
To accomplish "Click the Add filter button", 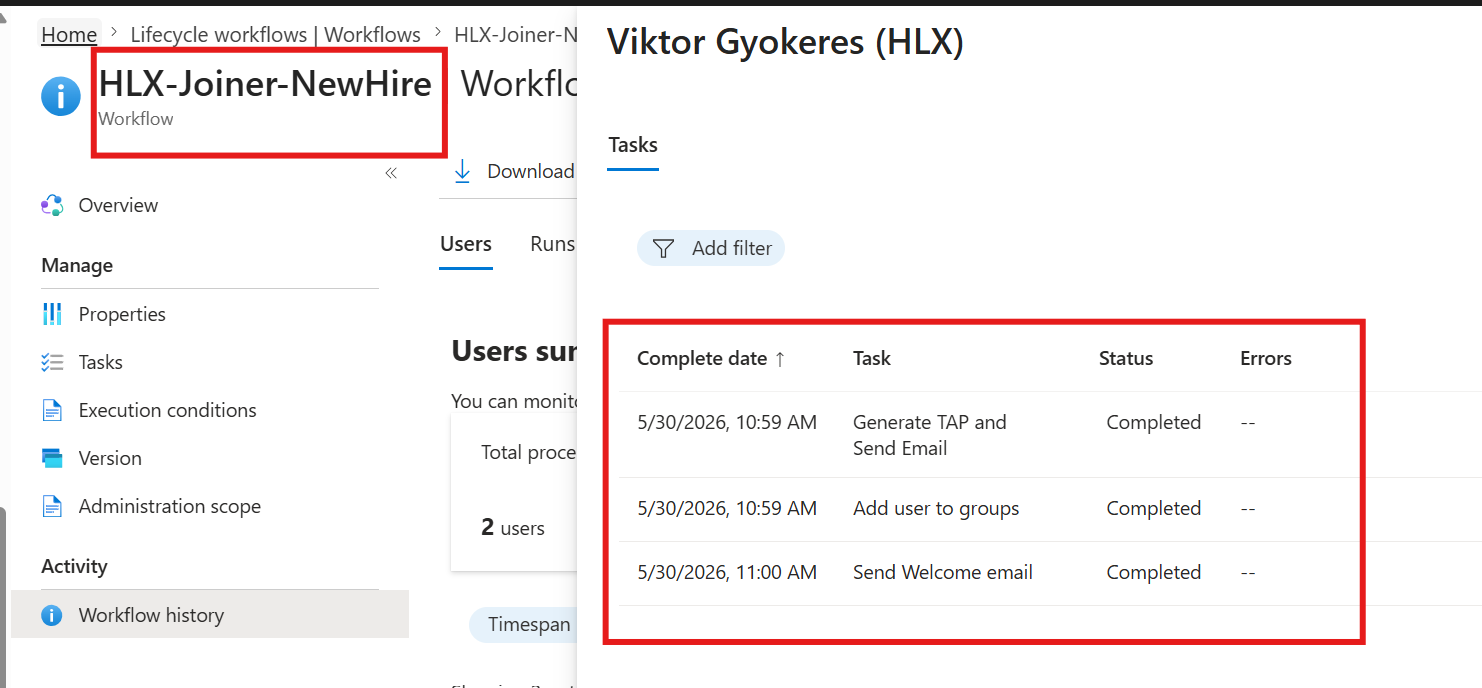I will 711,248.
